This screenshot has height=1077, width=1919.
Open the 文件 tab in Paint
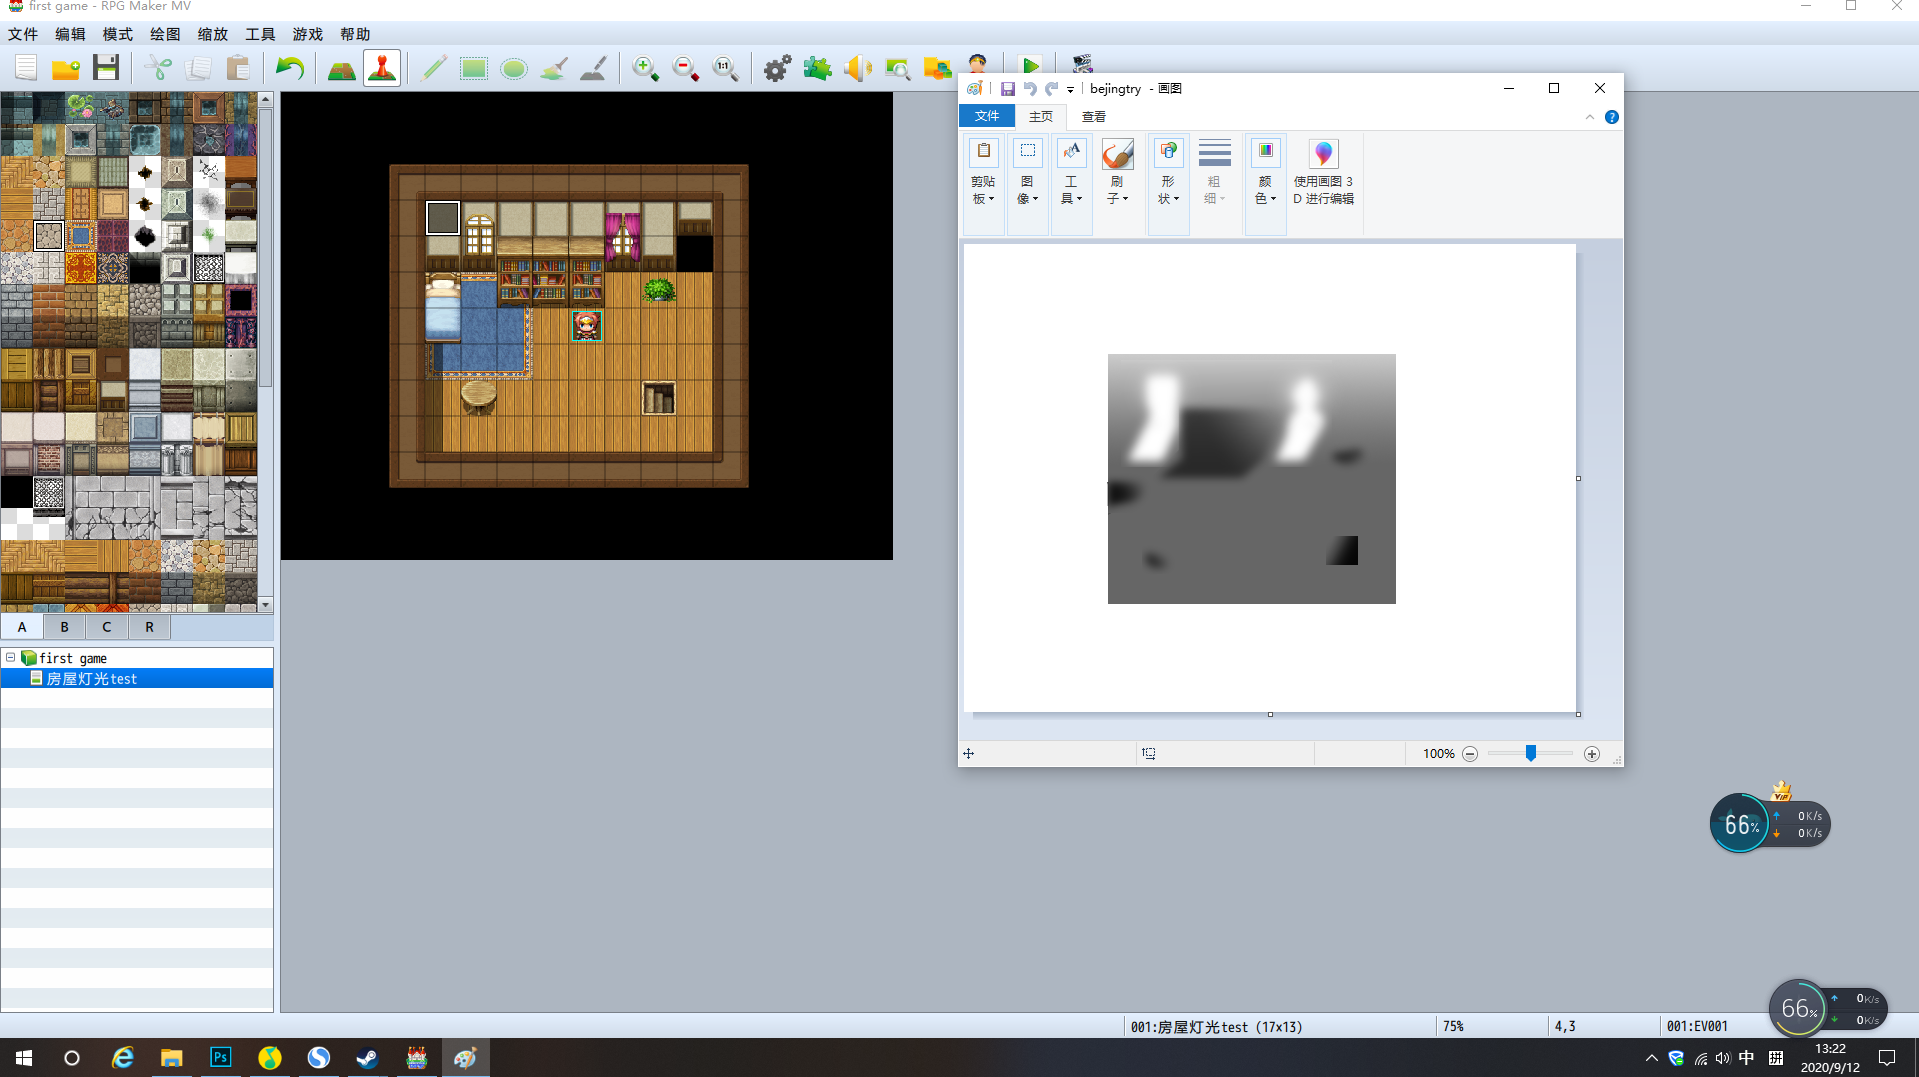pyautogui.click(x=987, y=116)
